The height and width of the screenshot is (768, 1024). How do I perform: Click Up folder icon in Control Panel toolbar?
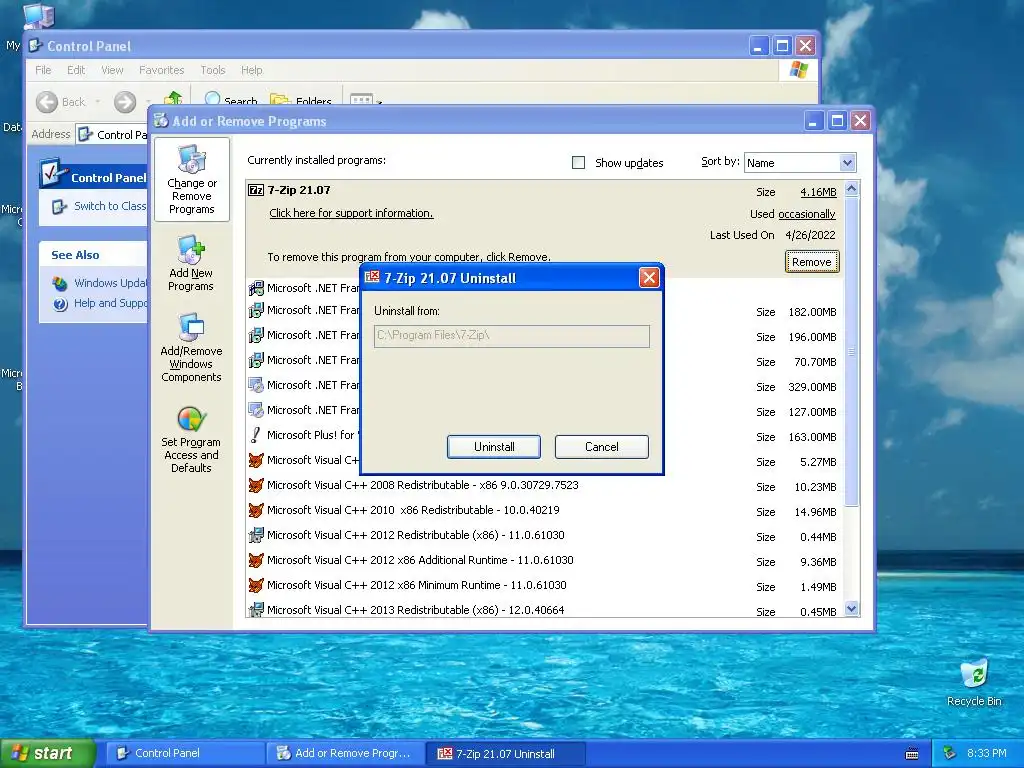[173, 98]
